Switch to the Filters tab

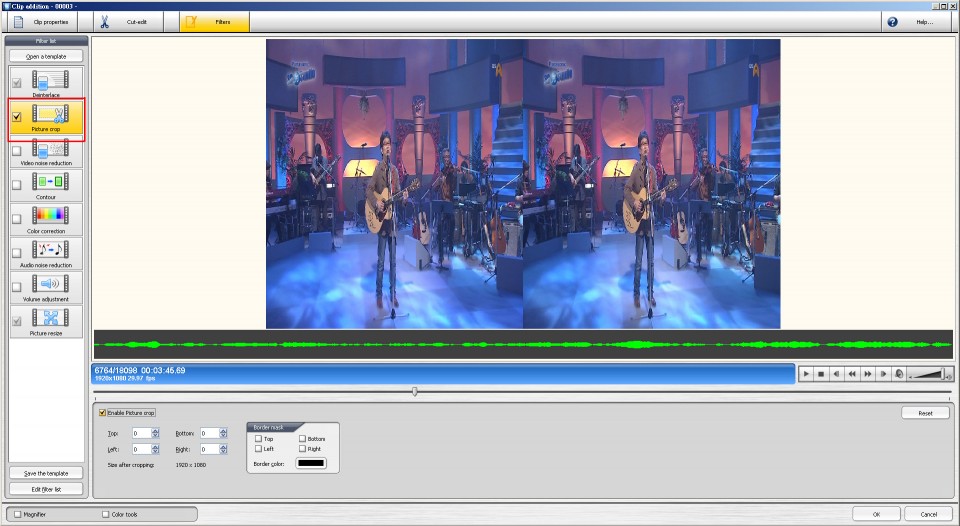(x=214, y=22)
